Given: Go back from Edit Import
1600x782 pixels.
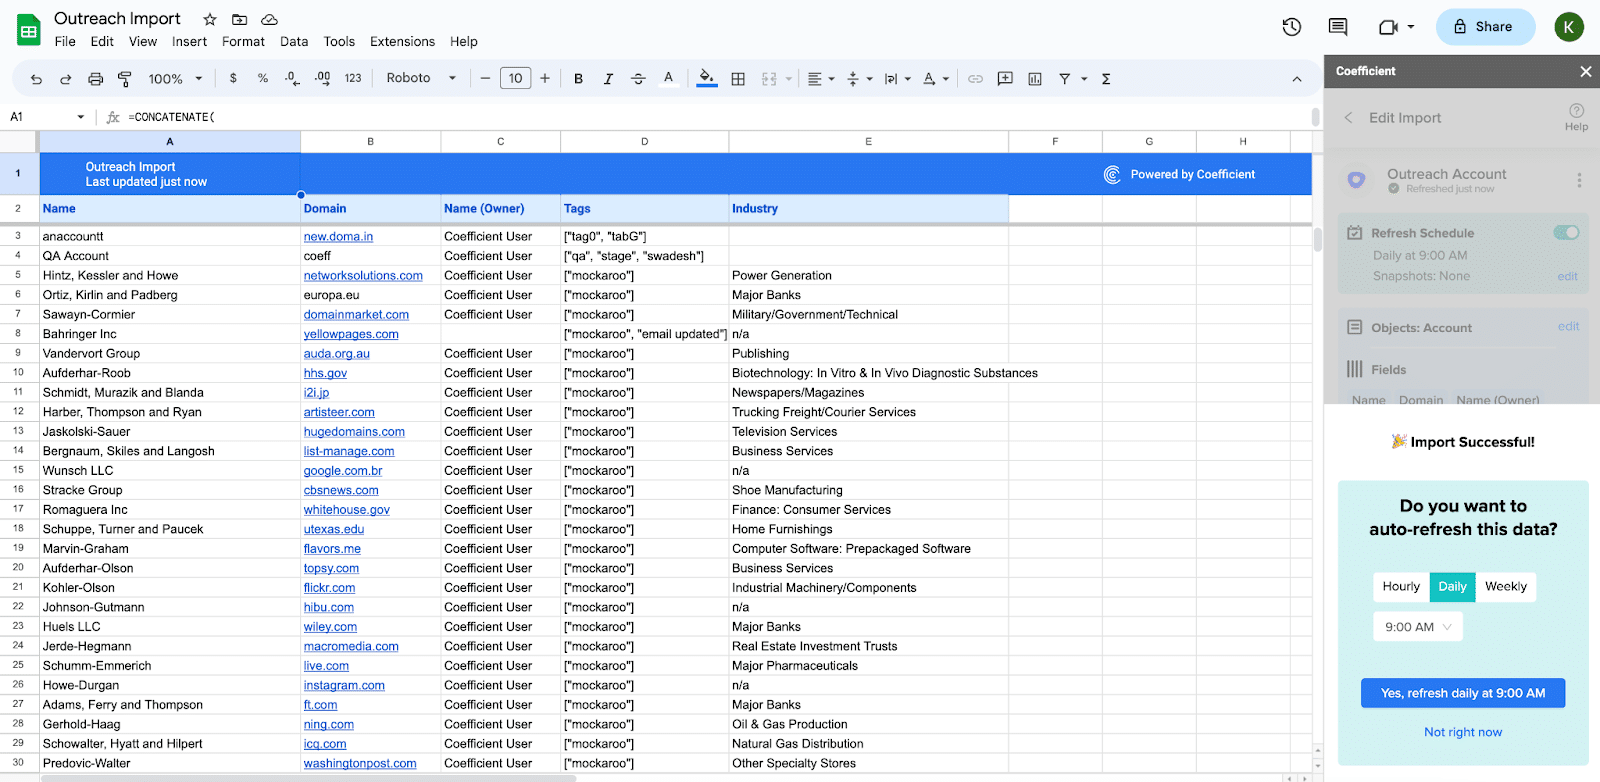Looking at the screenshot, I should pyautogui.click(x=1348, y=118).
